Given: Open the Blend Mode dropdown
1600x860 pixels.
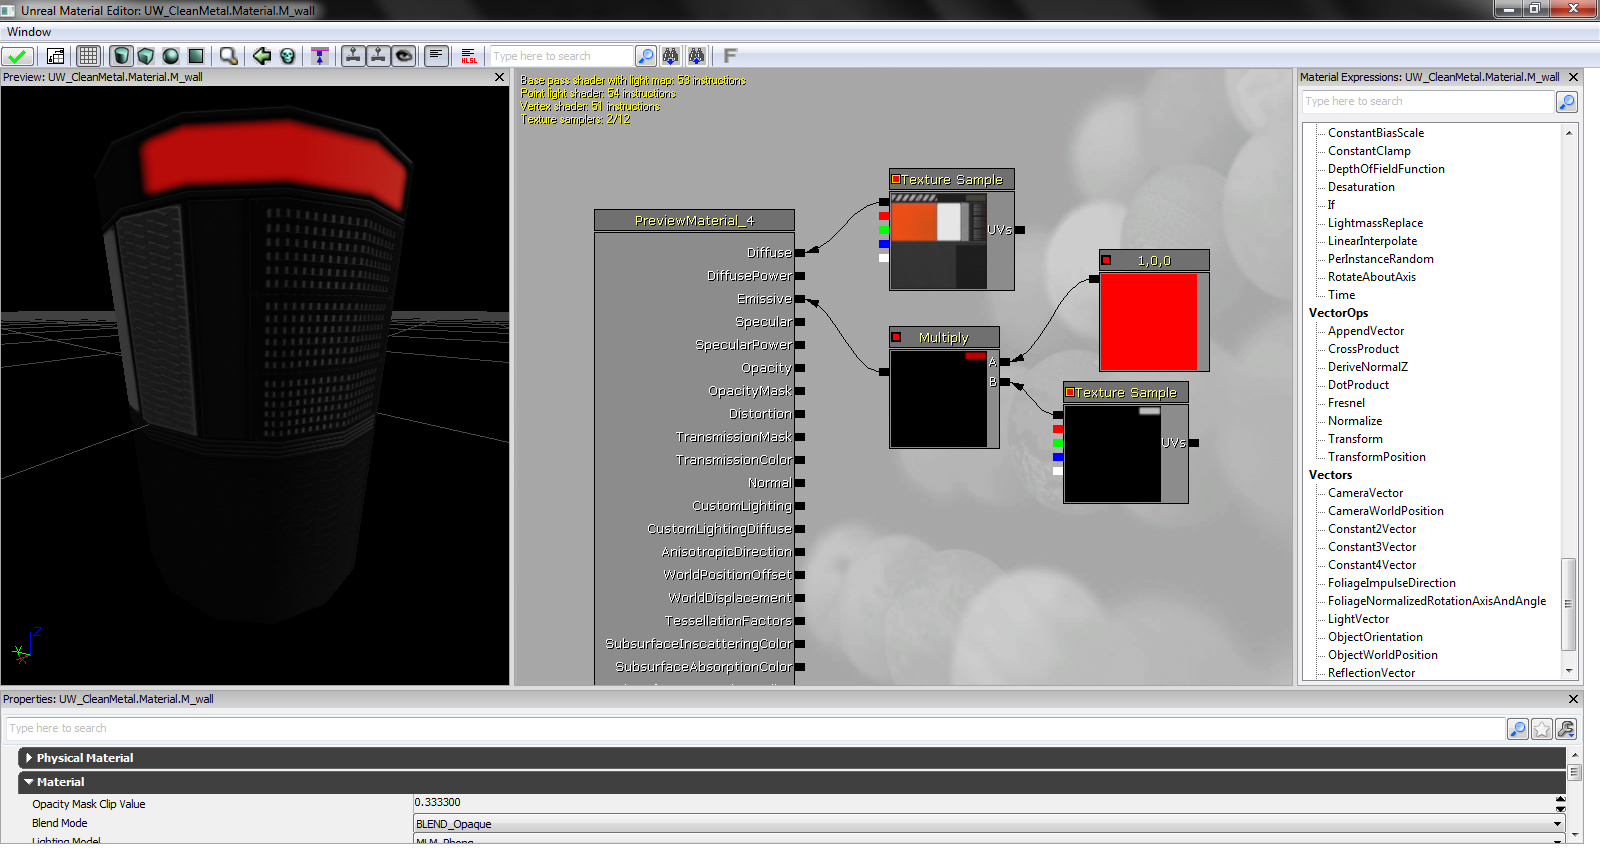Looking at the screenshot, I should click(x=1557, y=824).
